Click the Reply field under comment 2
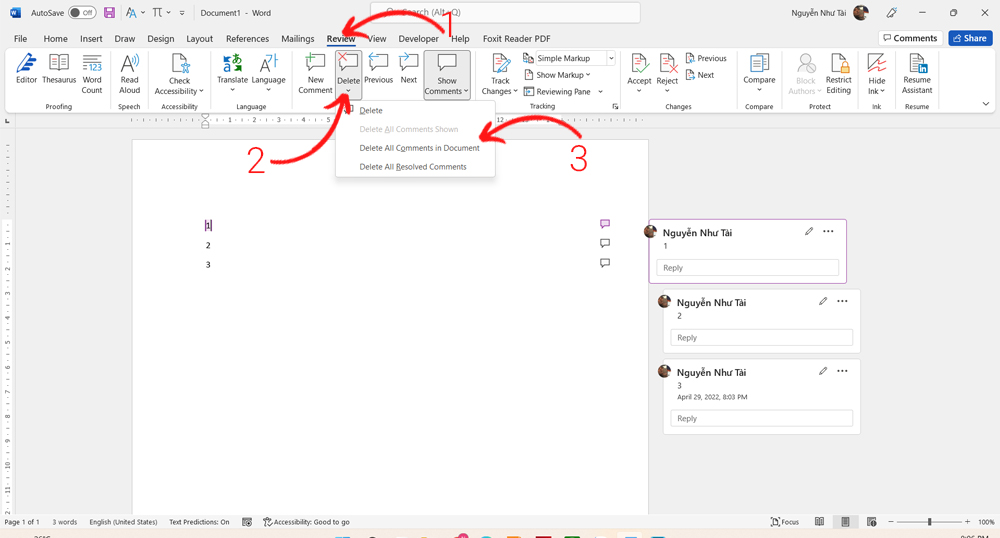Image resolution: width=1000 pixels, height=538 pixels. tap(761, 338)
